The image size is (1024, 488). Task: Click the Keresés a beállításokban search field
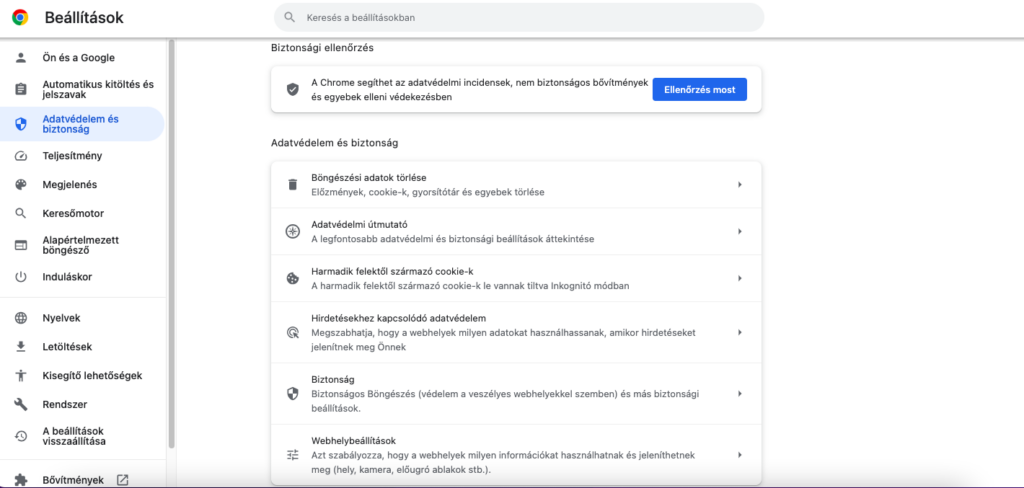tap(519, 18)
